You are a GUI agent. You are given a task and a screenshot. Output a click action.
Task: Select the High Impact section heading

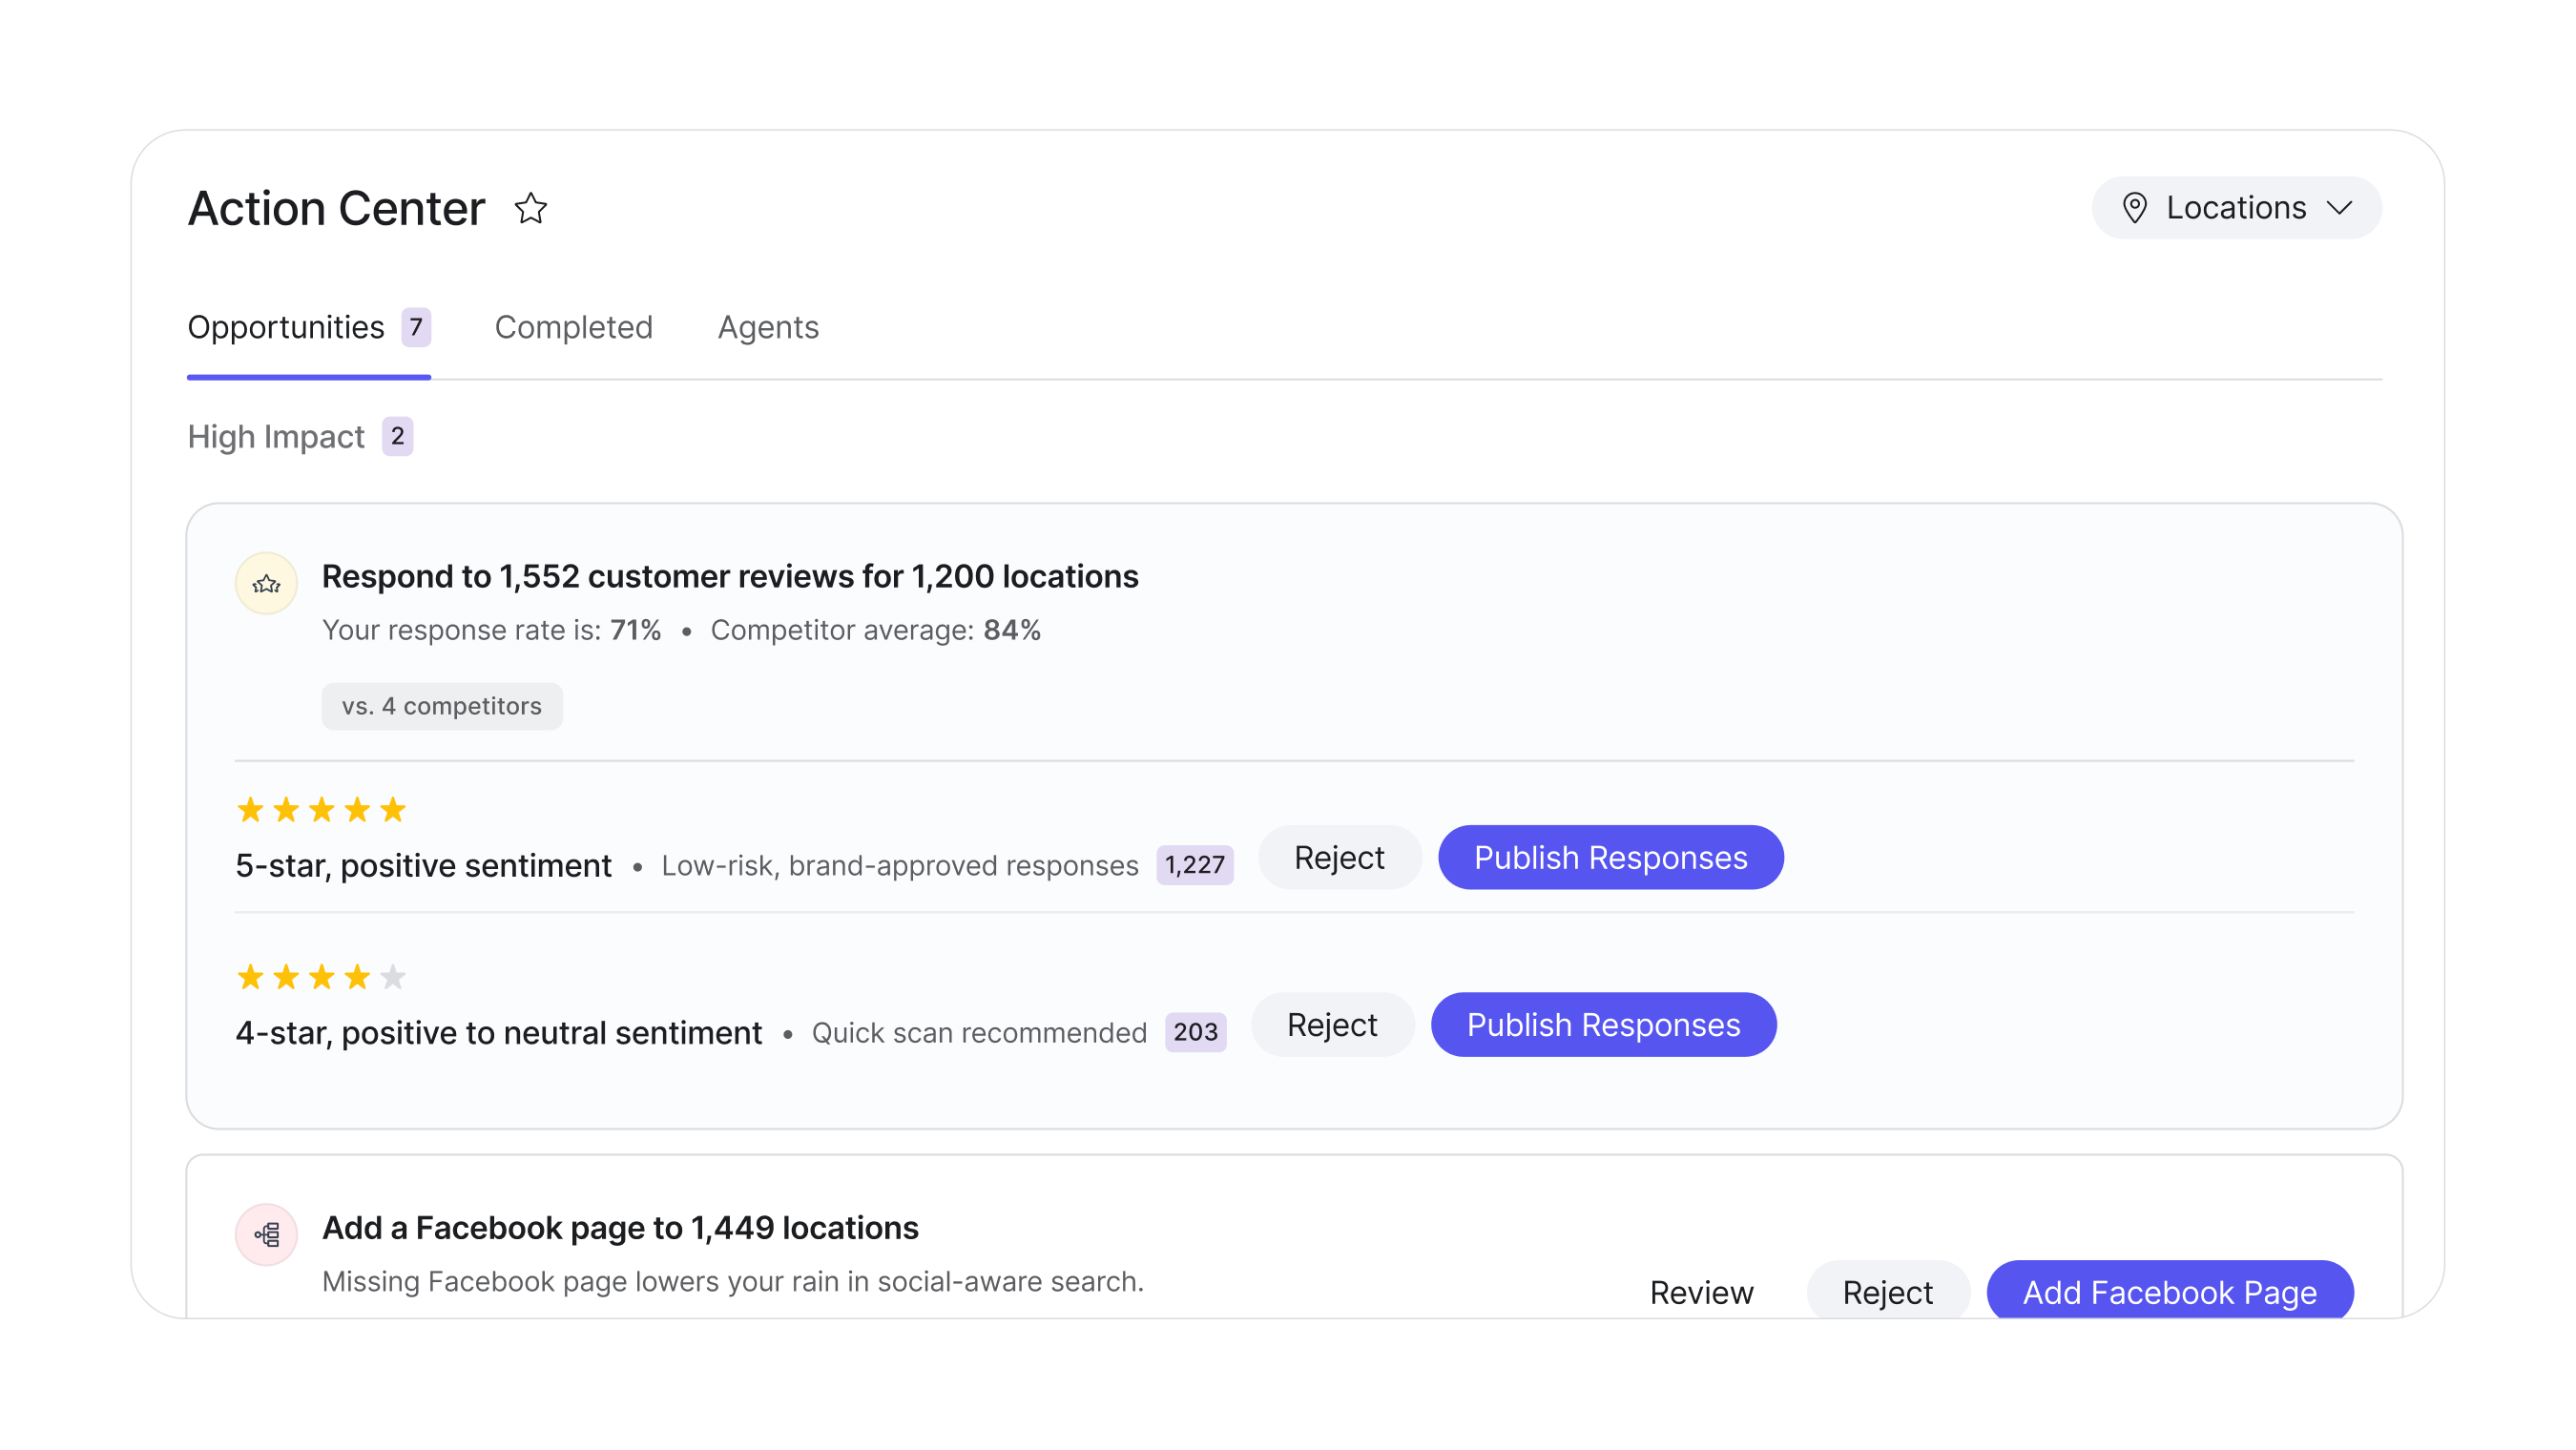point(276,437)
